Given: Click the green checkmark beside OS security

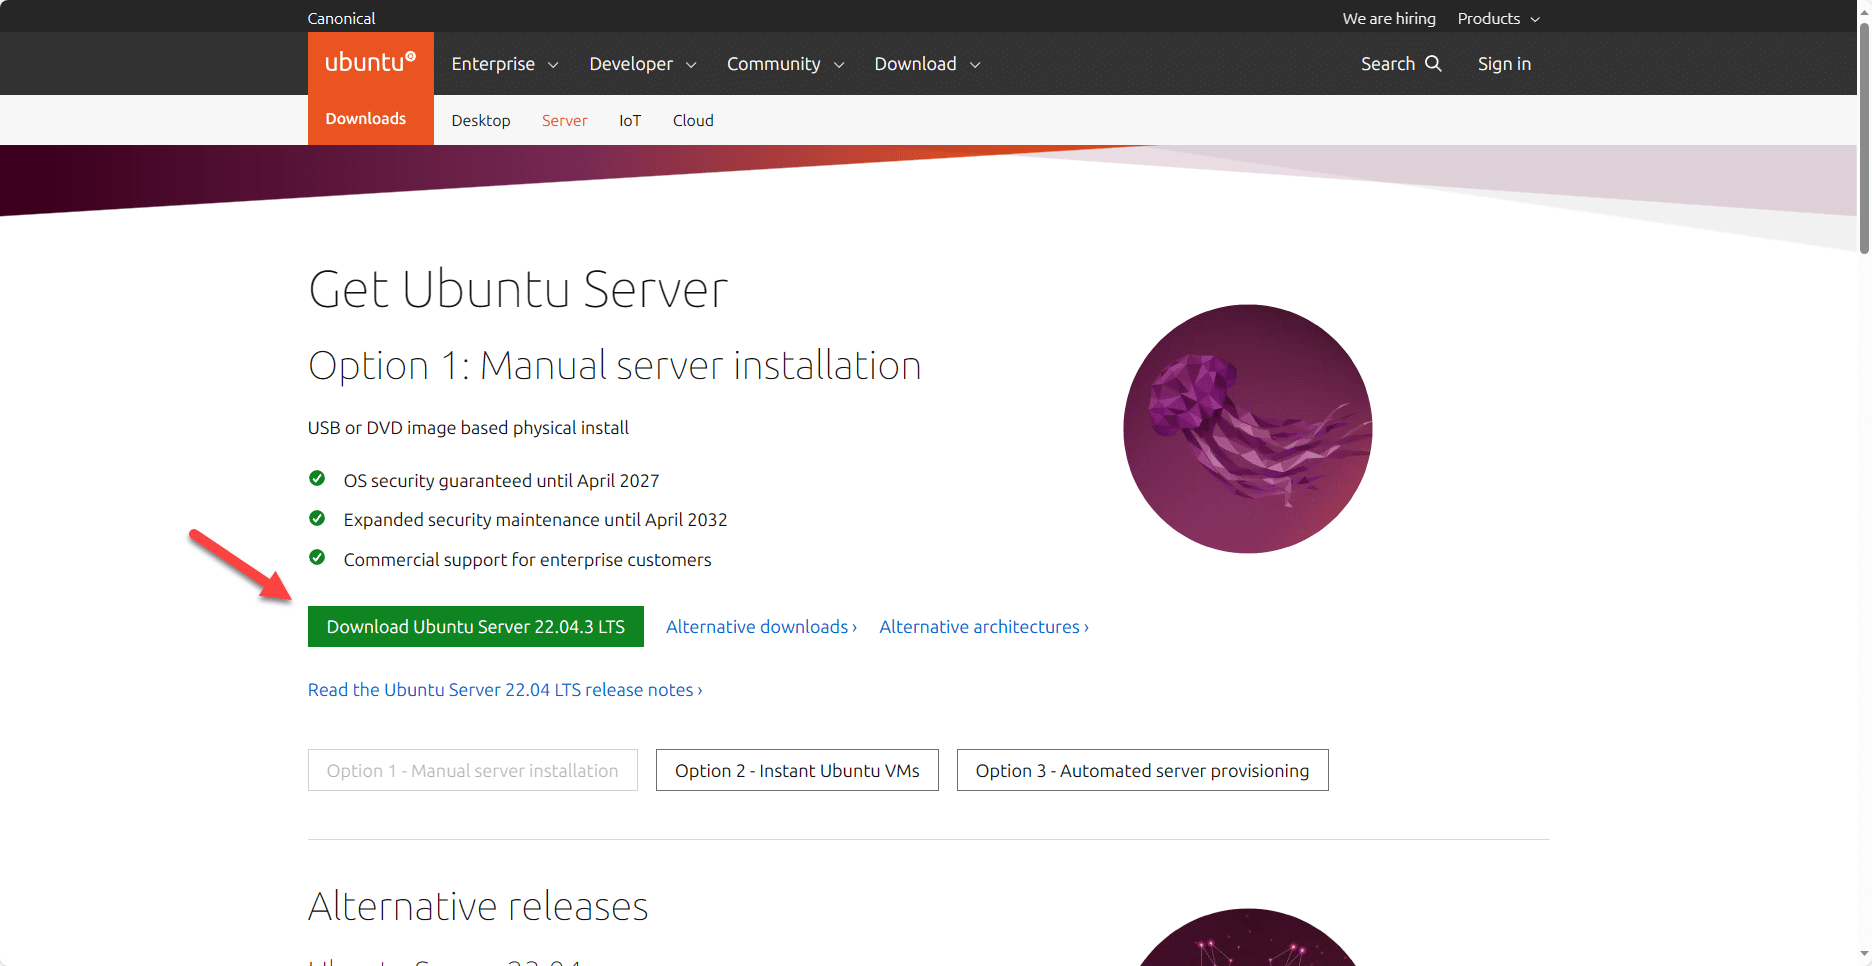Looking at the screenshot, I should click(x=317, y=479).
